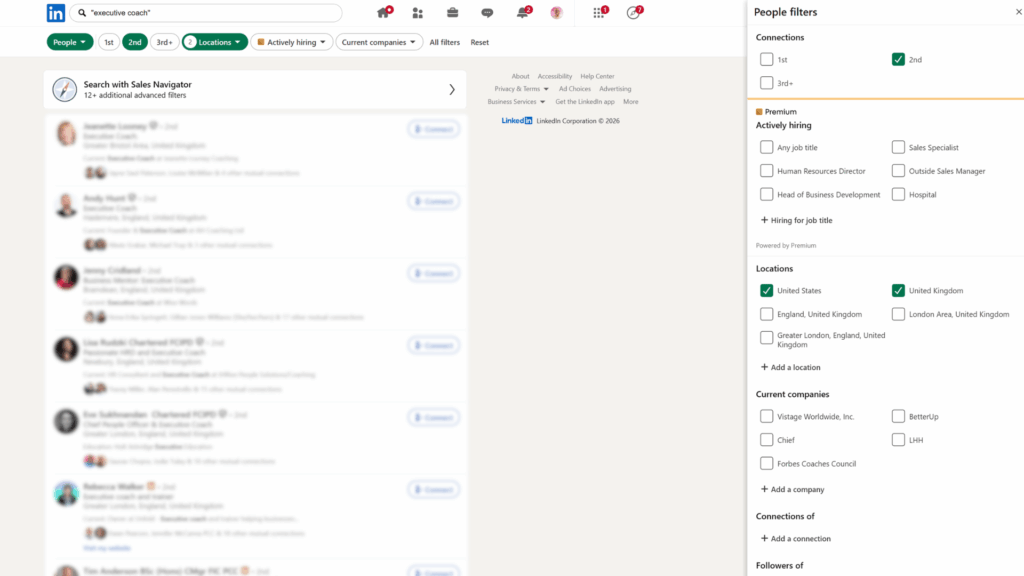Open the Messaging chat icon
Viewport: 1024px width, 576px height.
pos(487,12)
